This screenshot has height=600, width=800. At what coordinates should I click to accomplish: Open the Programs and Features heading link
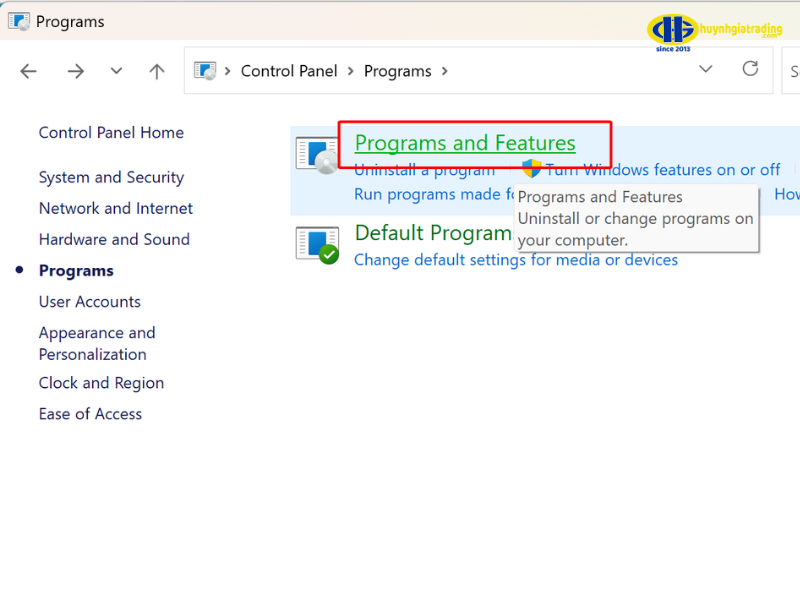(x=465, y=143)
